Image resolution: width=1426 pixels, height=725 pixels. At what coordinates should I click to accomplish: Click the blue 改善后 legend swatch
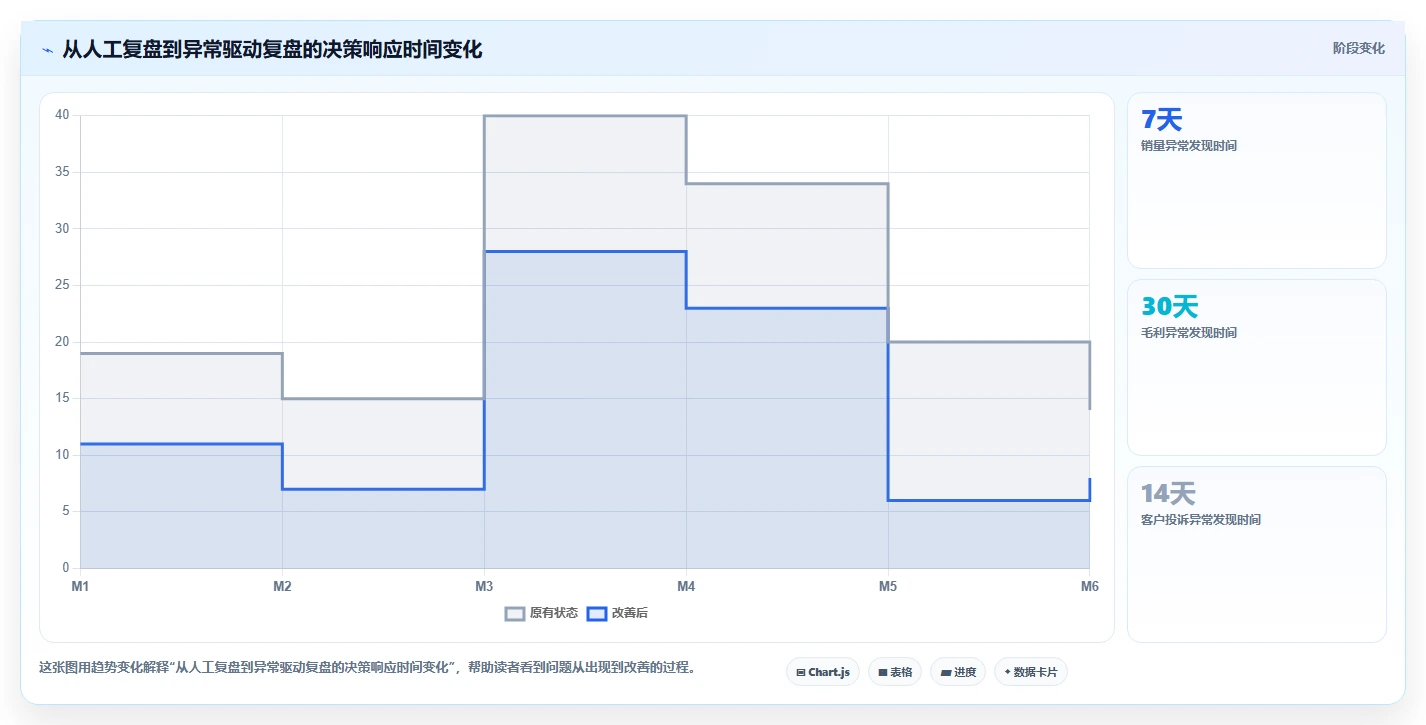point(597,613)
